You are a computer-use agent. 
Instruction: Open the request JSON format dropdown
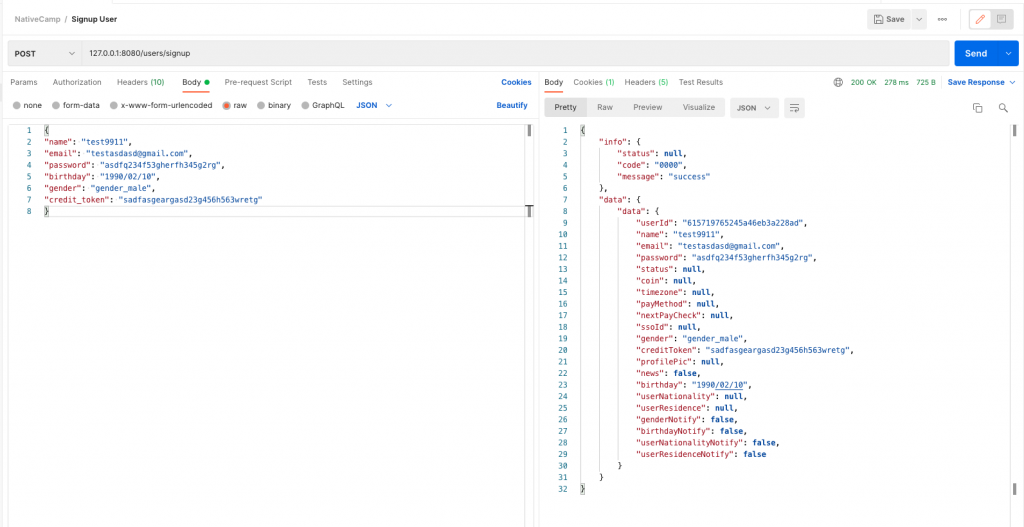click(x=374, y=105)
